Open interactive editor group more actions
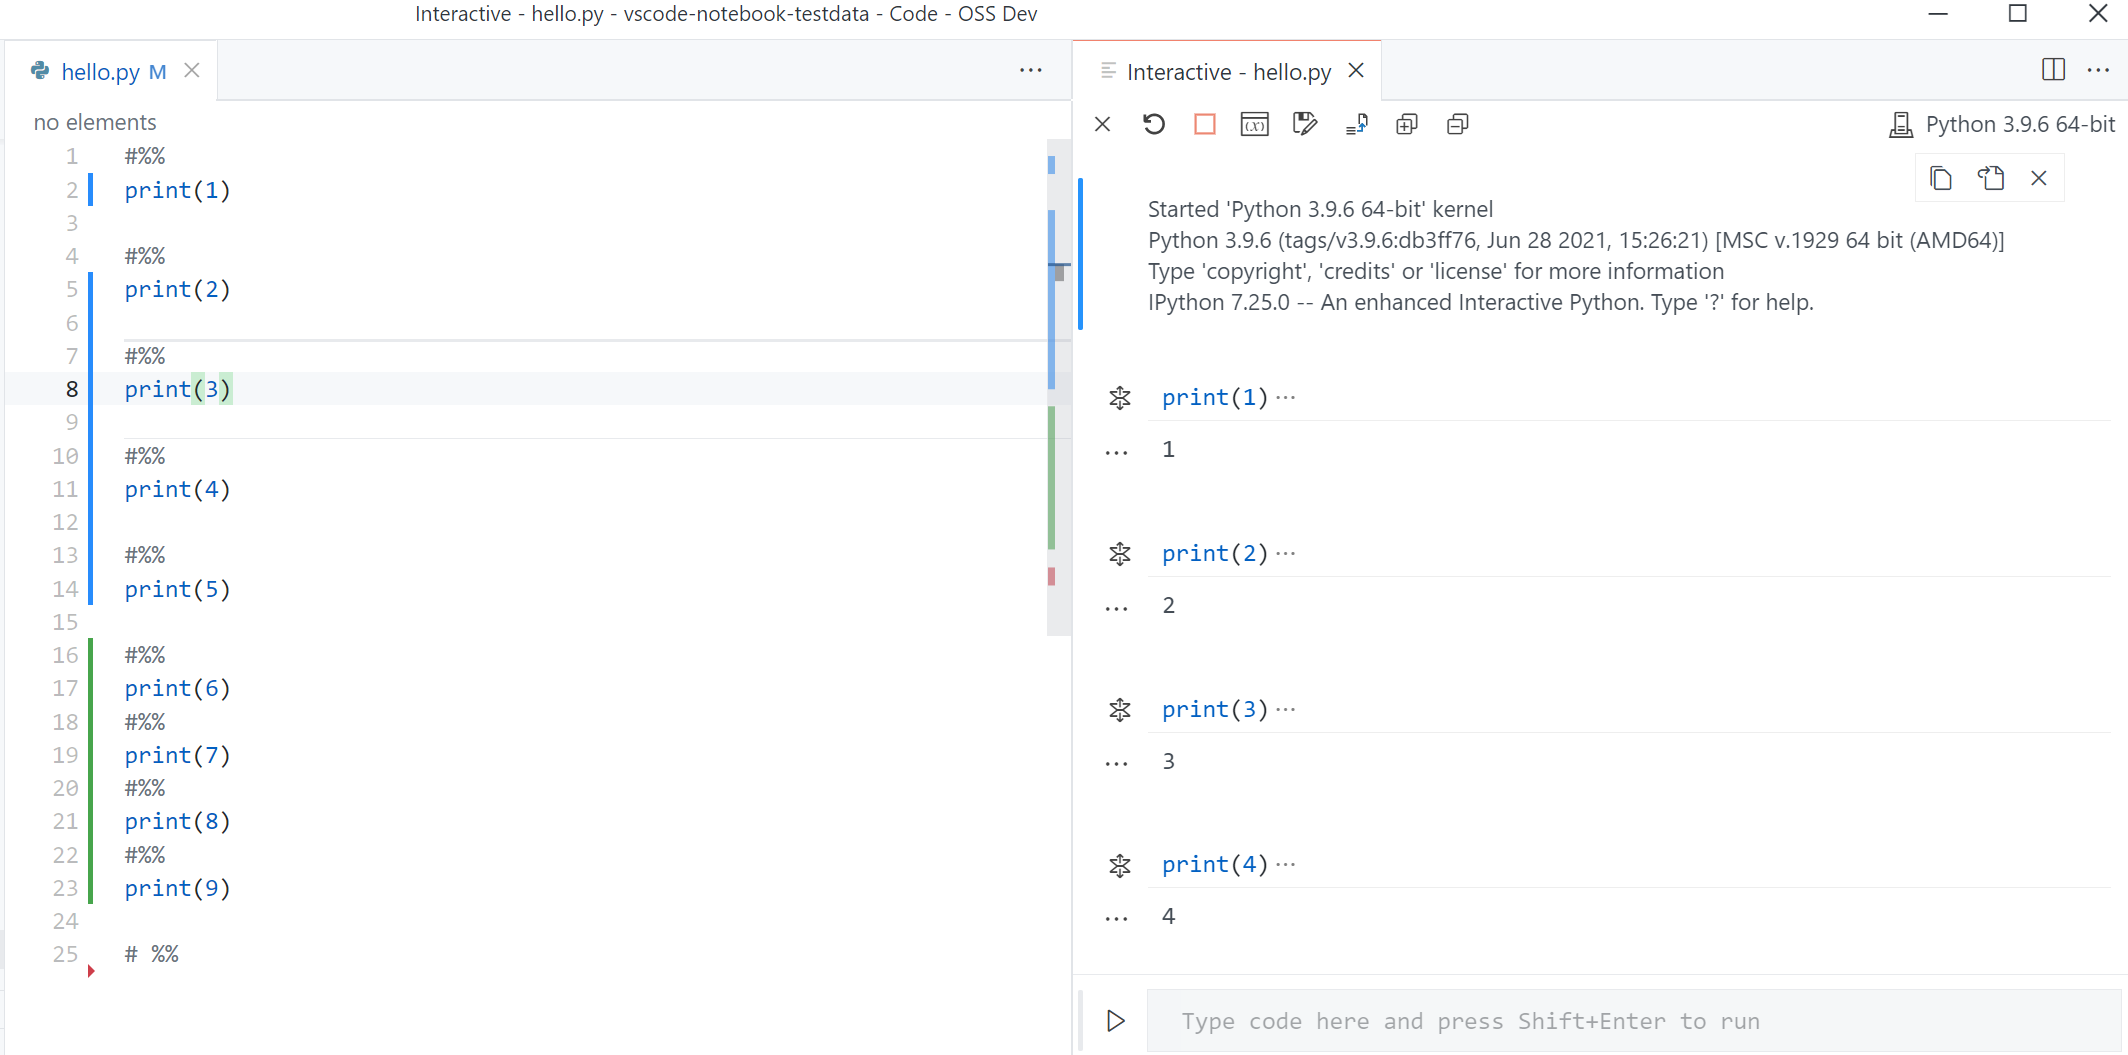Viewport: 2128px width, 1055px height. (2099, 70)
